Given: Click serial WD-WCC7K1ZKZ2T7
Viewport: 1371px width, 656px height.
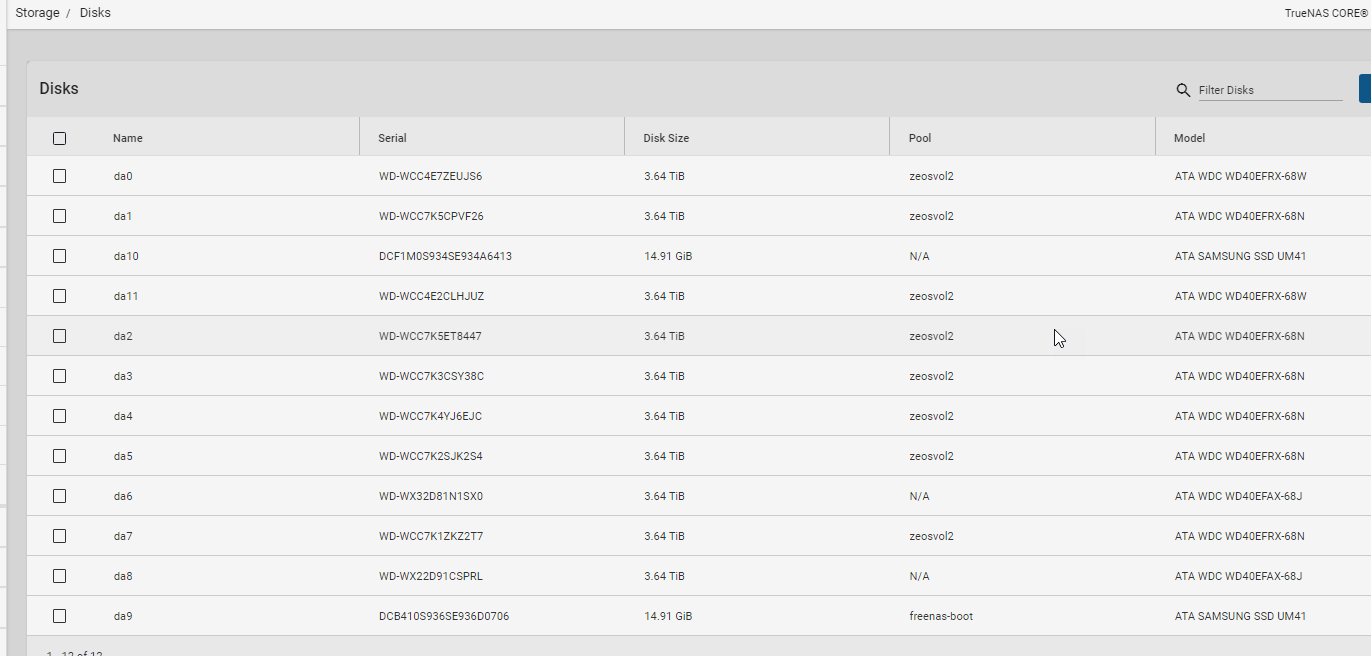Looking at the screenshot, I should [x=431, y=536].
